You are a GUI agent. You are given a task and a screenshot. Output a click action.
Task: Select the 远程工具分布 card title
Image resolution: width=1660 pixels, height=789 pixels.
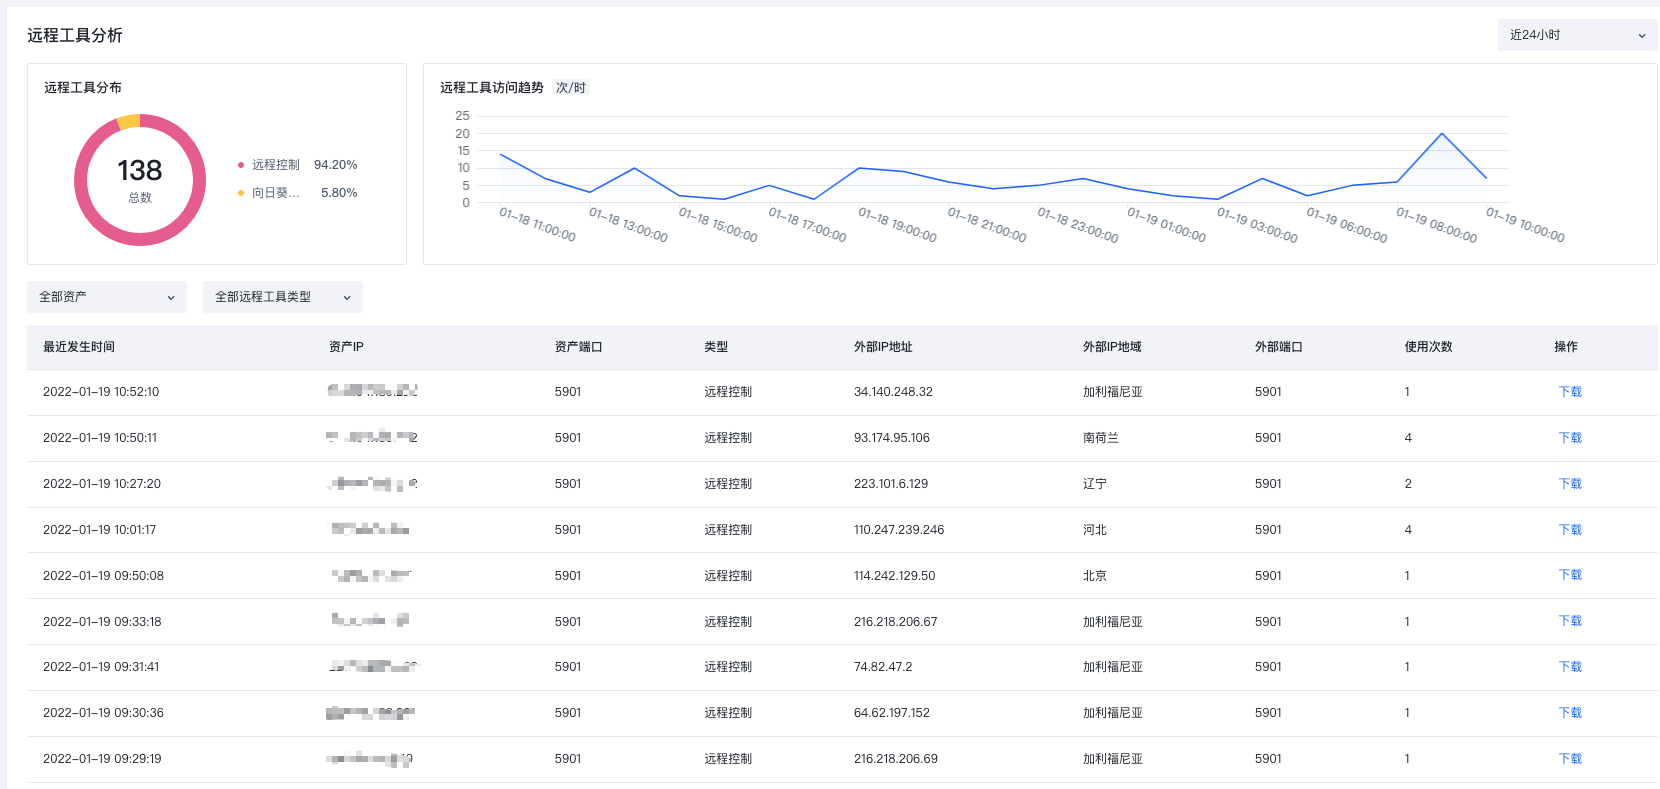pos(83,88)
